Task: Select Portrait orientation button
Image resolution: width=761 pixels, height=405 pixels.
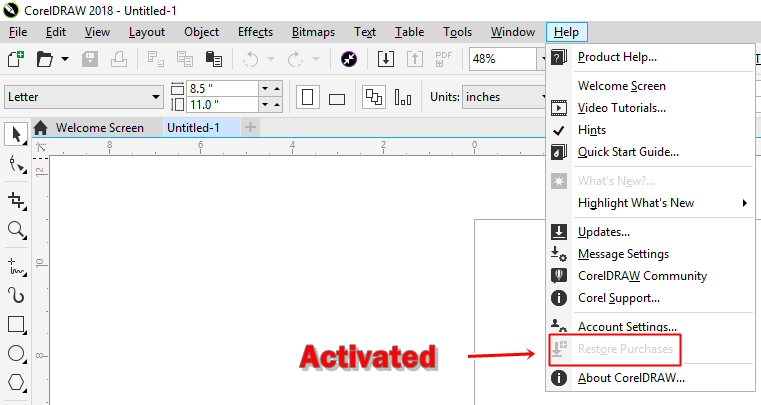Action: tap(308, 97)
